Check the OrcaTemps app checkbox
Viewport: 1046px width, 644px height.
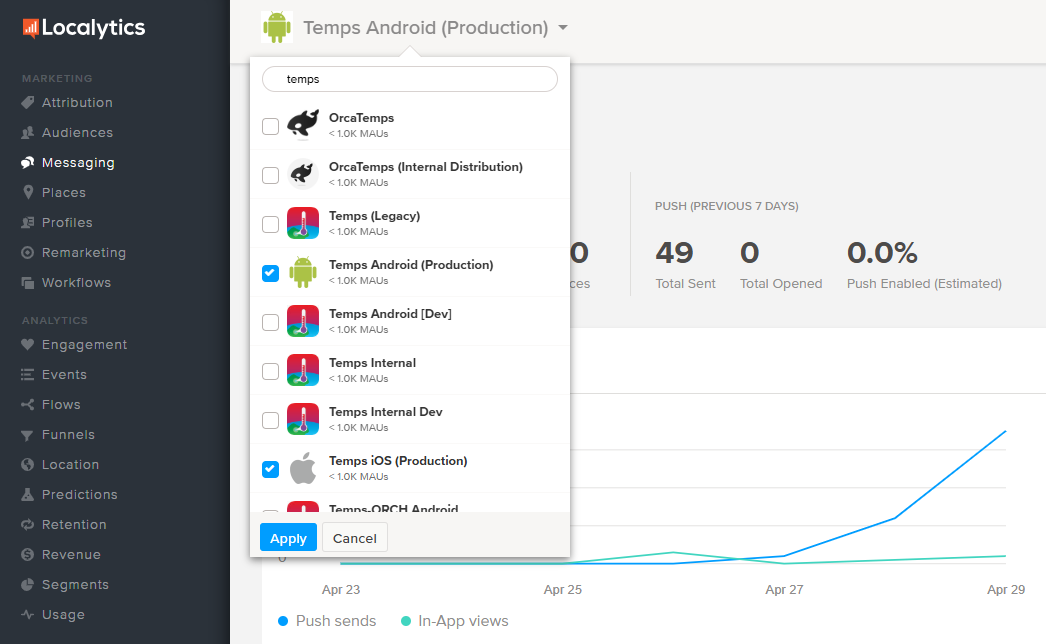point(270,126)
